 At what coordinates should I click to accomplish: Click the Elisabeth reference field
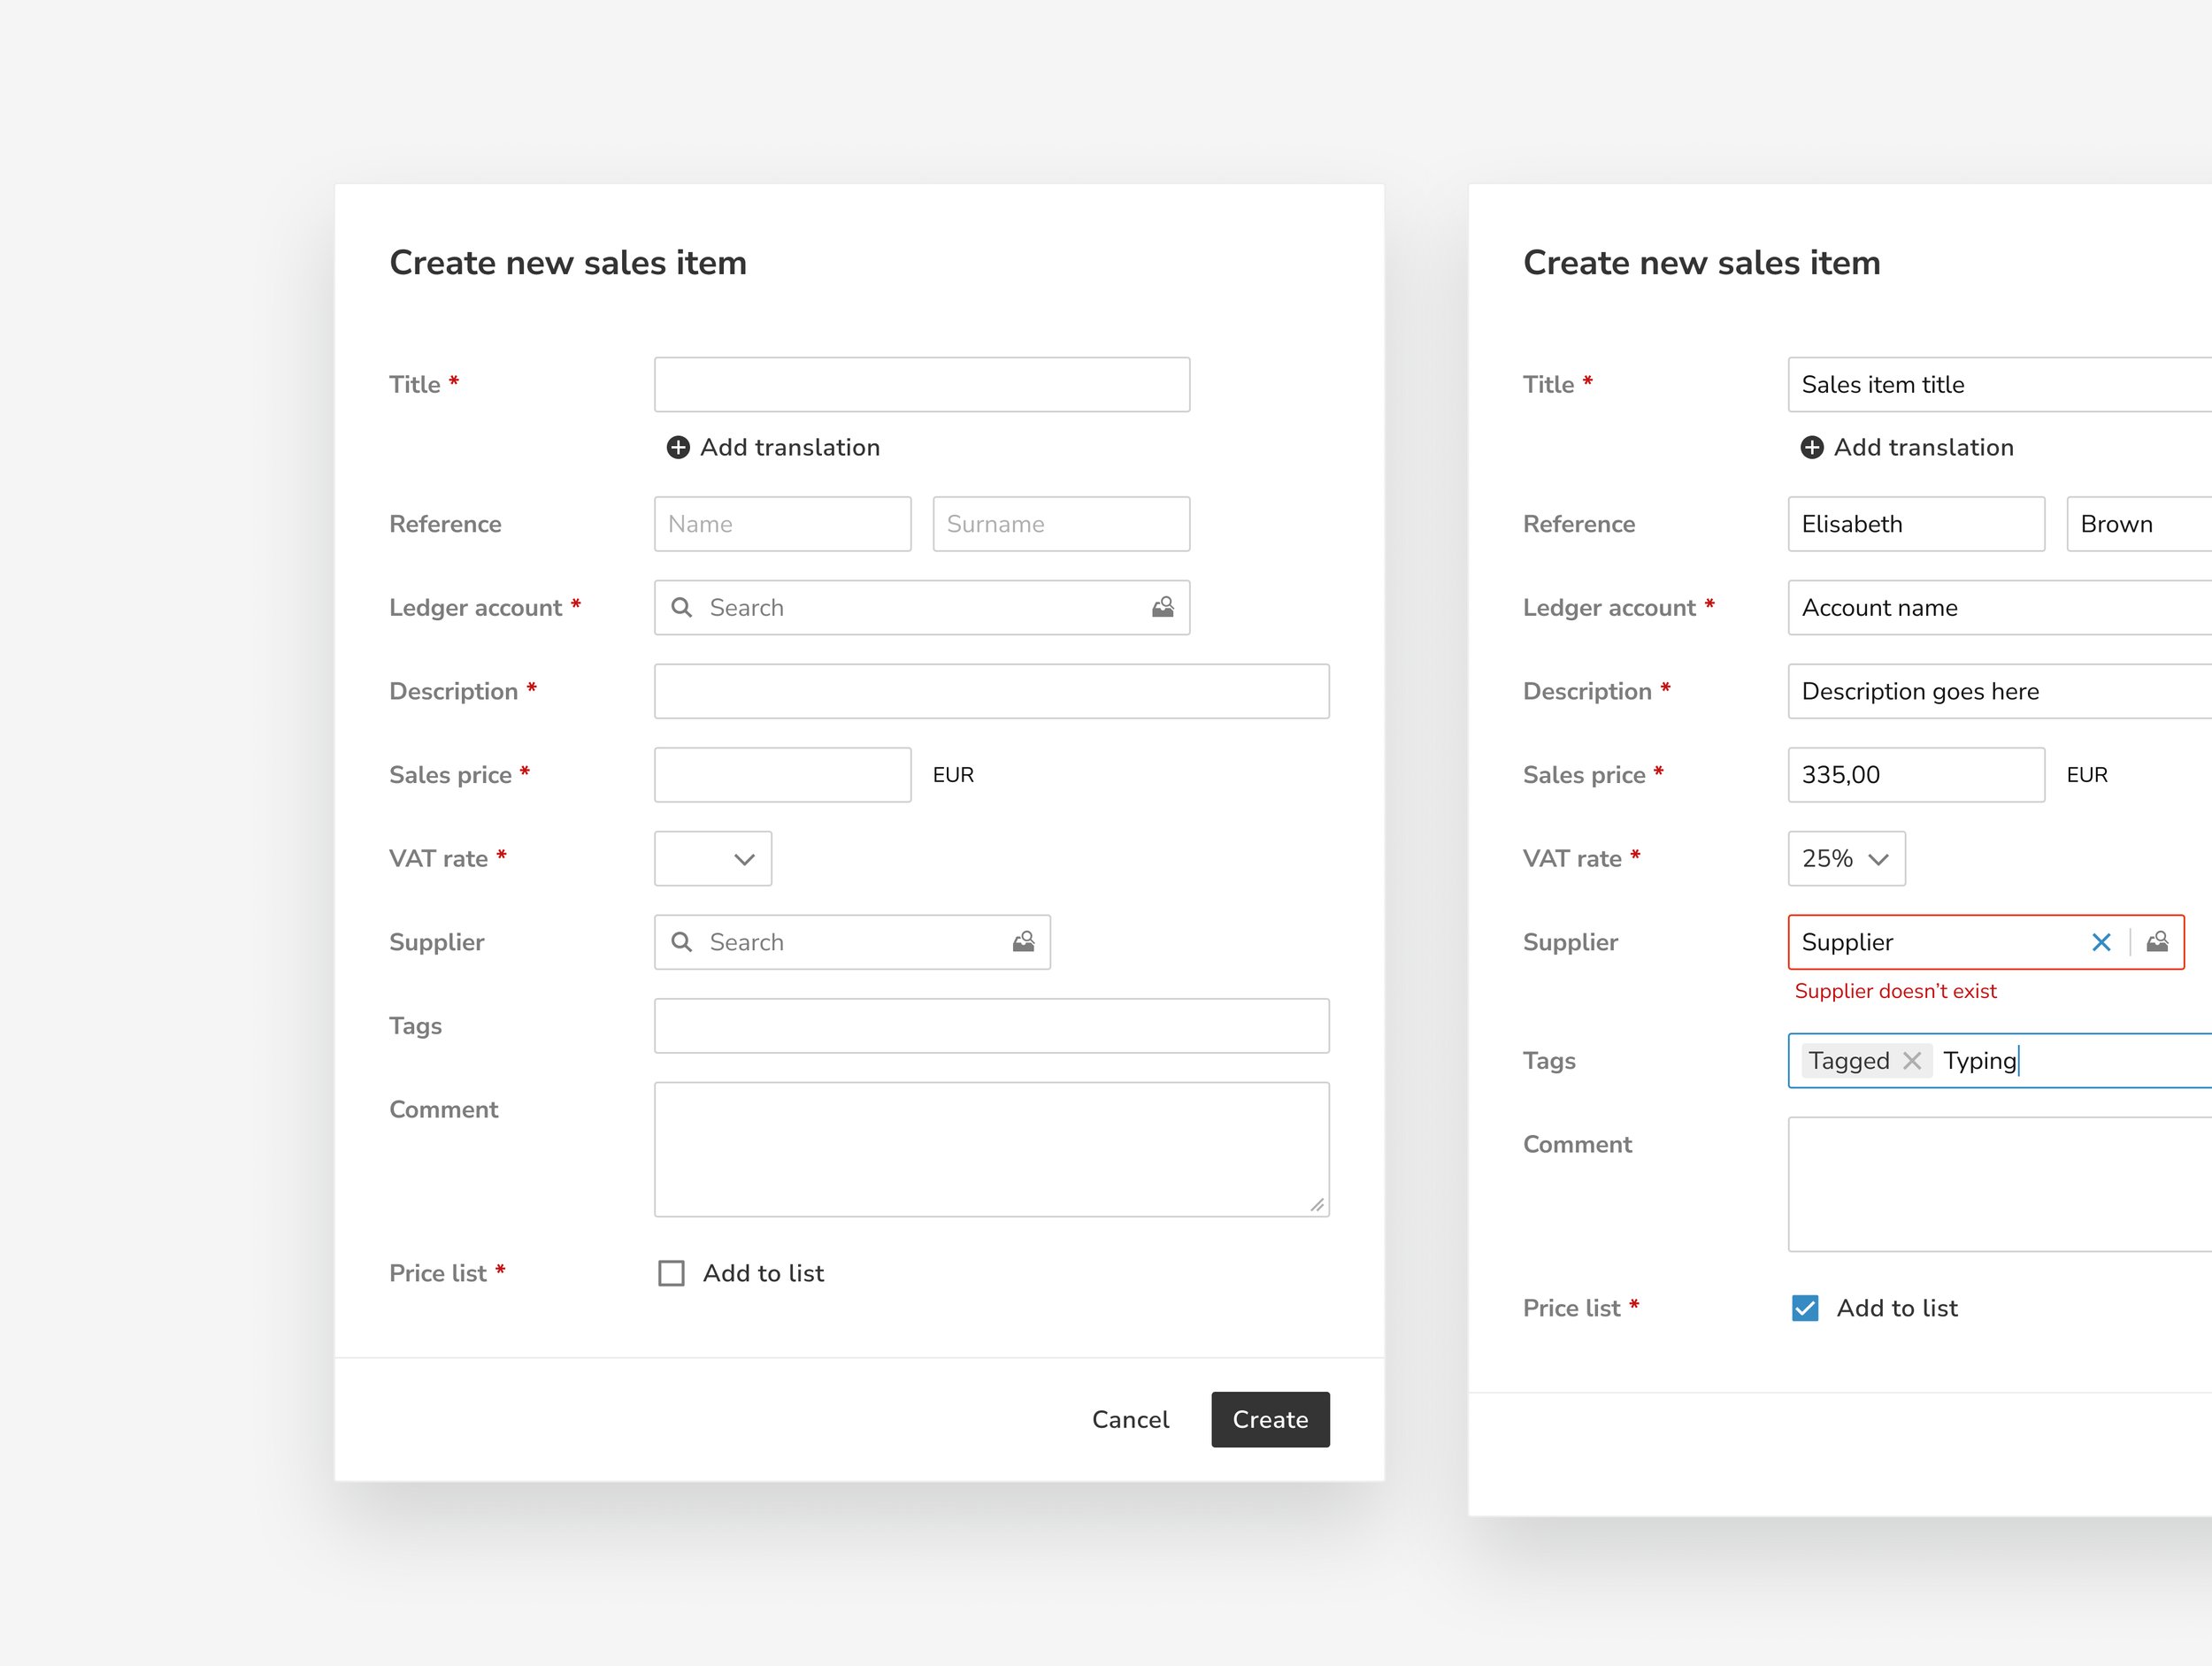click(x=1917, y=524)
